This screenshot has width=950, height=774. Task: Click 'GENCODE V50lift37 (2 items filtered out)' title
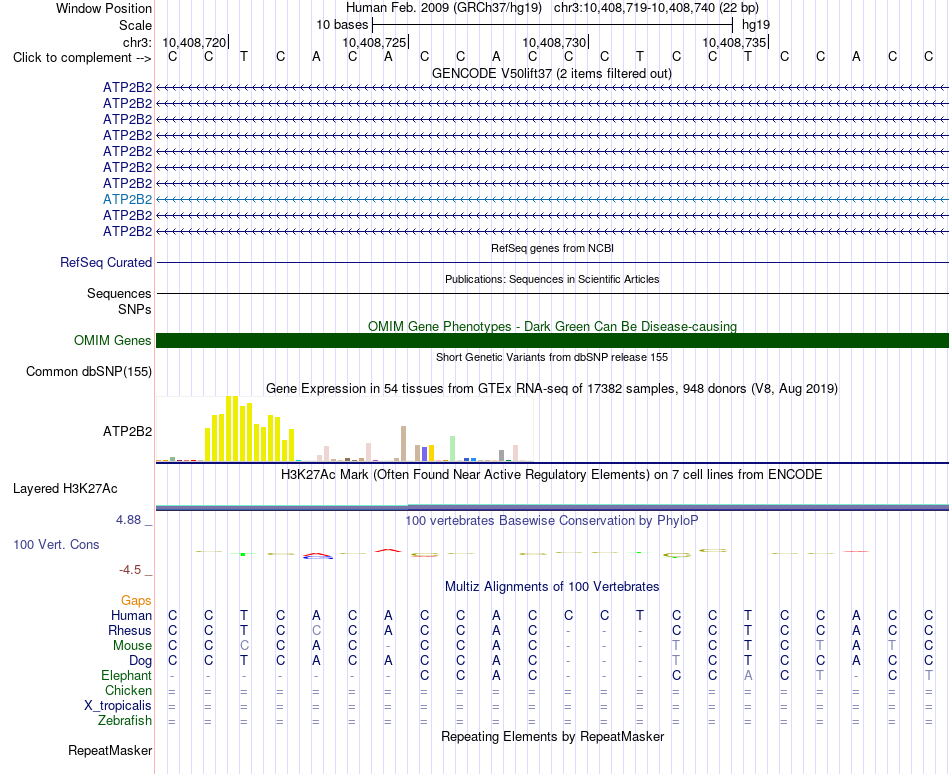point(551,73)
